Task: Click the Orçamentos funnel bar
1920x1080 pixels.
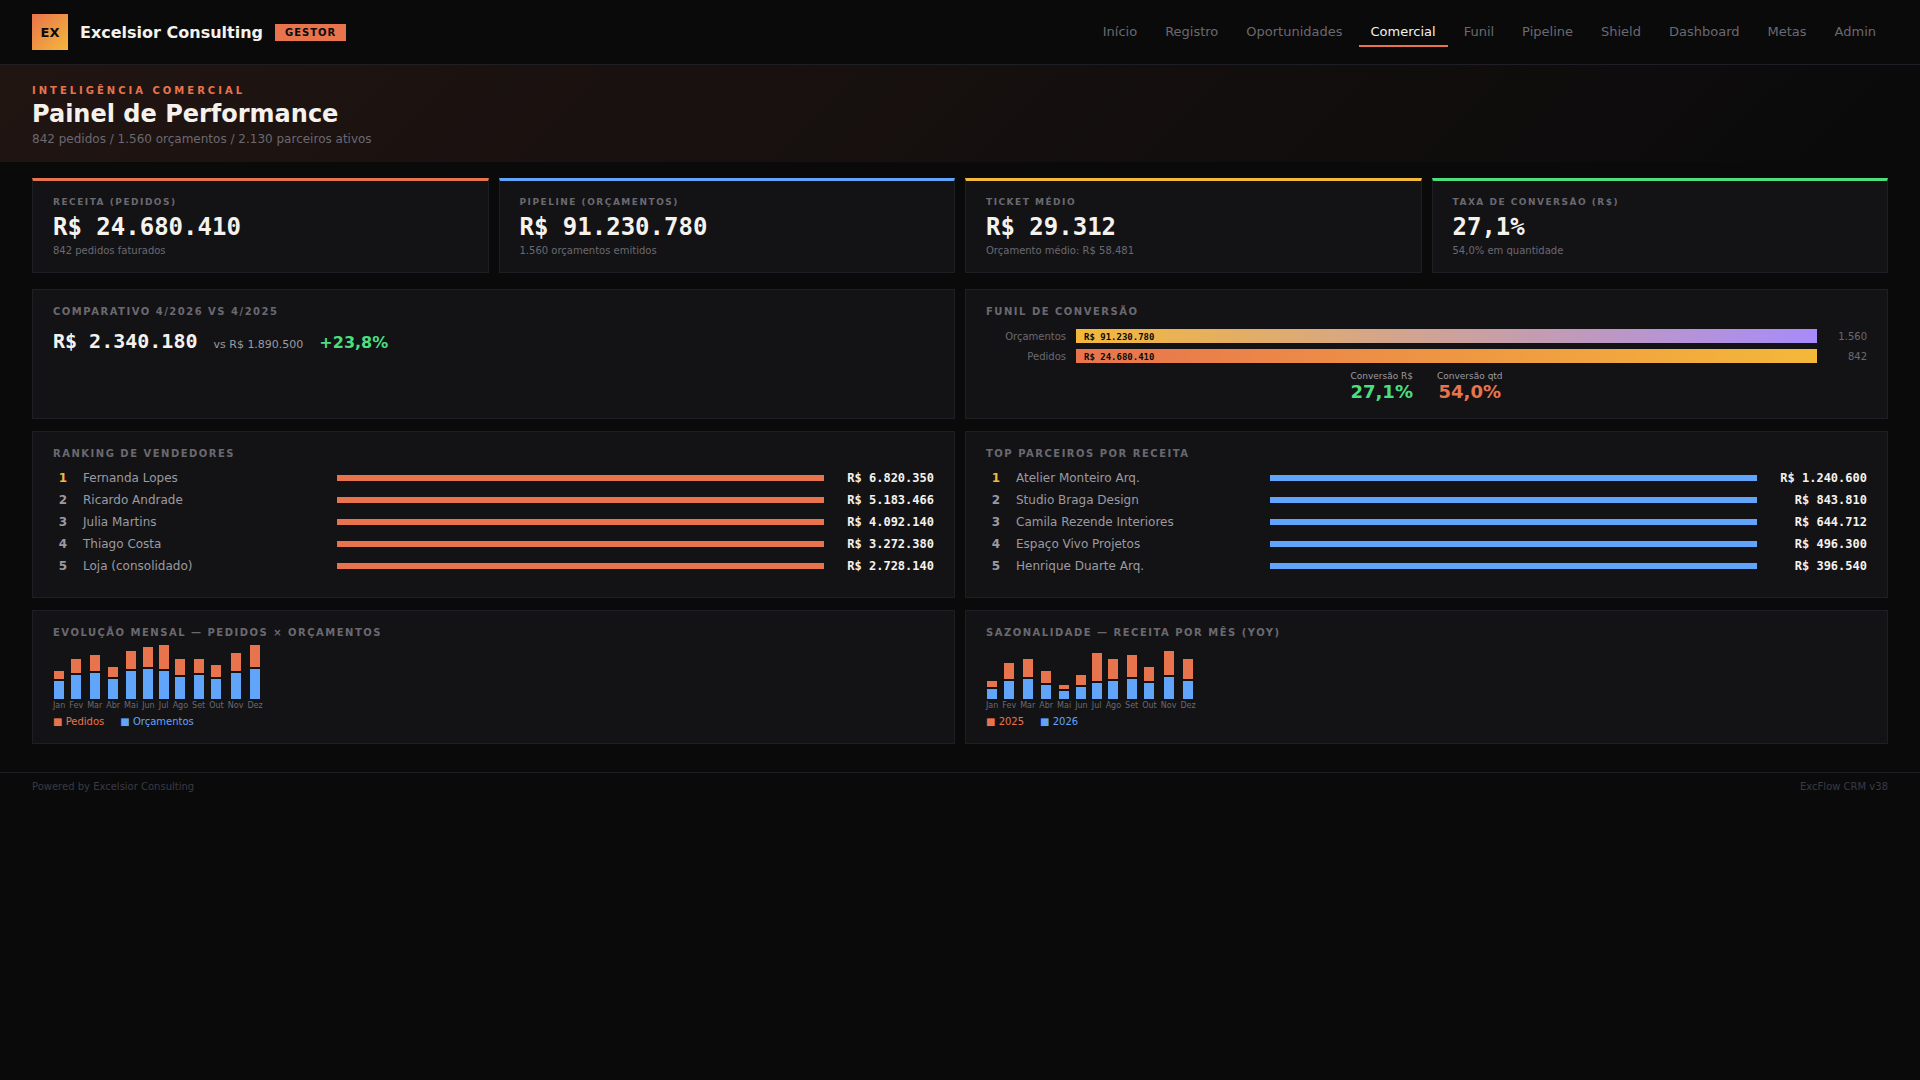Action: (1445, 337)
